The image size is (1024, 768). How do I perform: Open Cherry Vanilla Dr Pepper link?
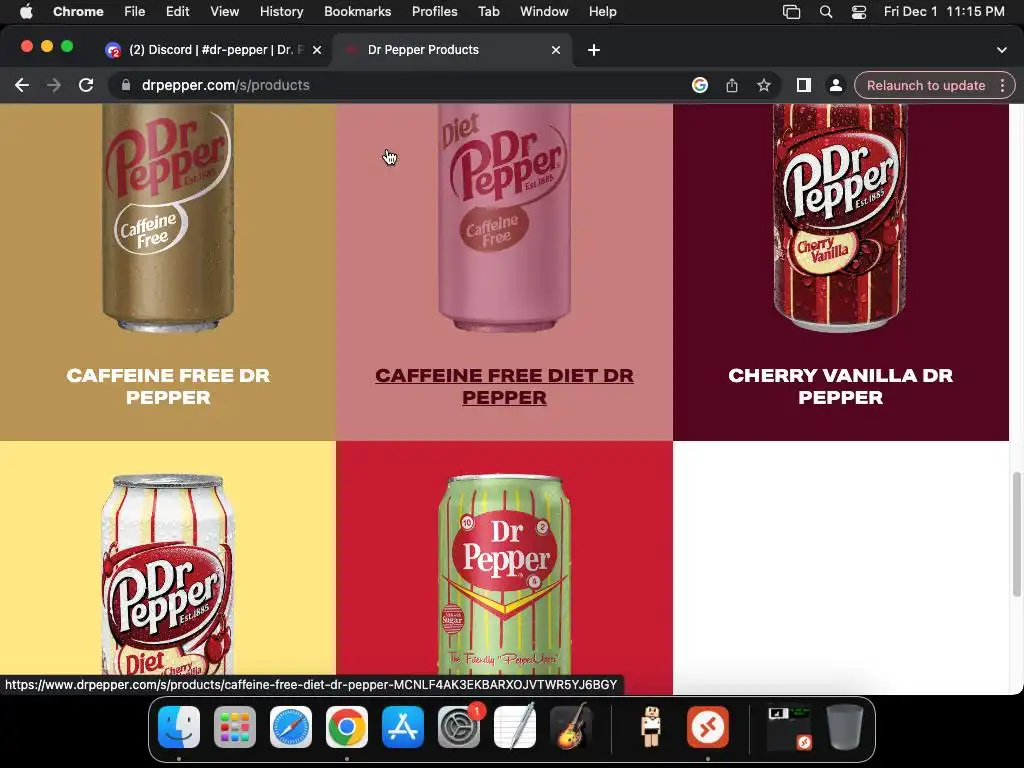click(x=840, y=386)
